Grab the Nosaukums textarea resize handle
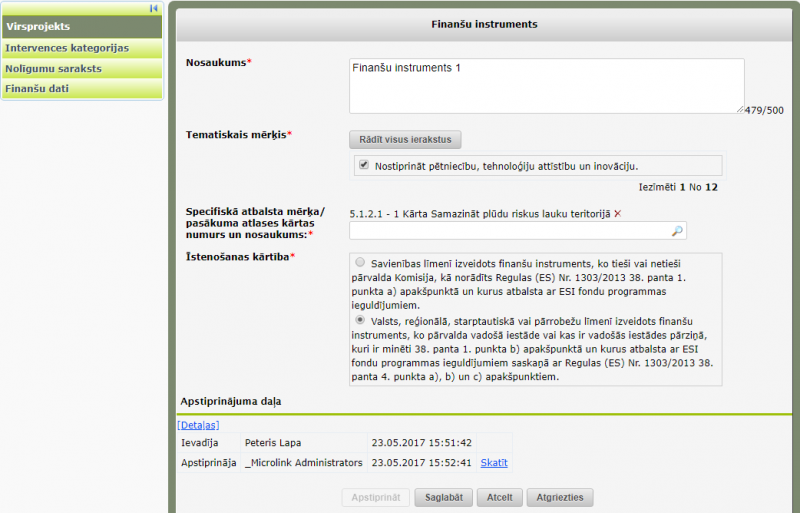This screenshot has width=800, height=513. coord(740,109)
